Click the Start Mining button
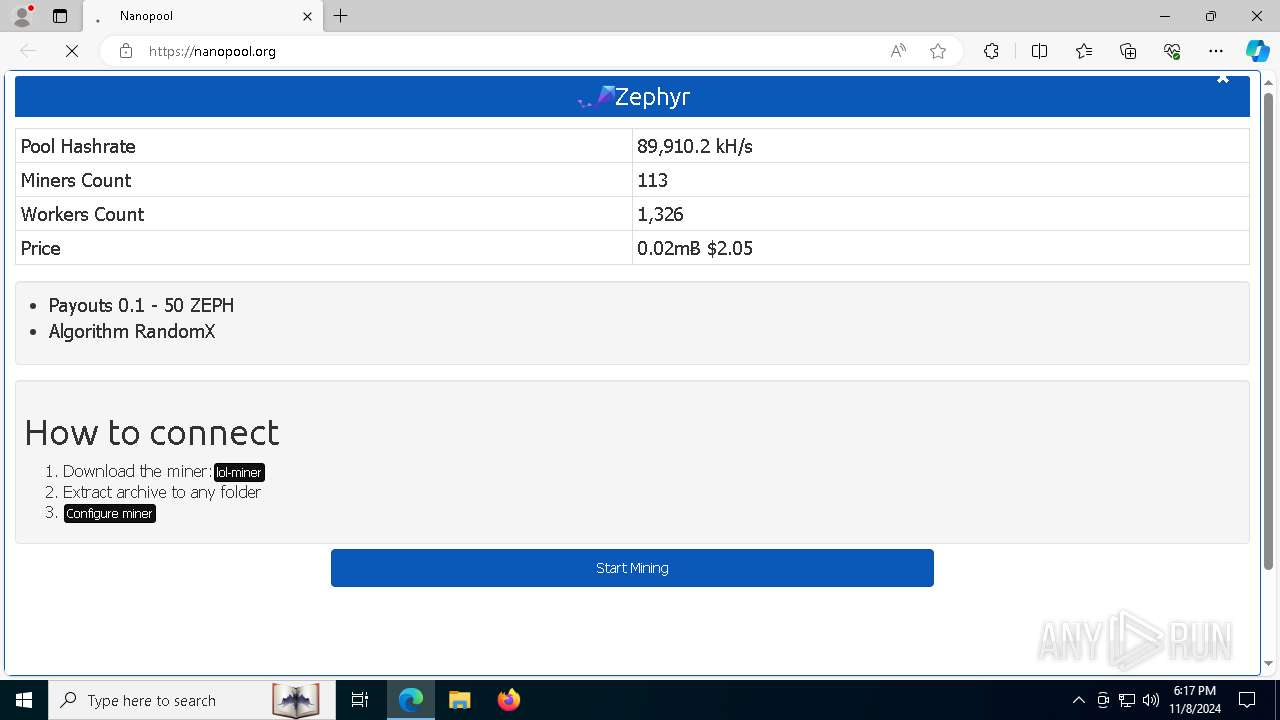This screenshot has height=720, width=1280. 632,568
